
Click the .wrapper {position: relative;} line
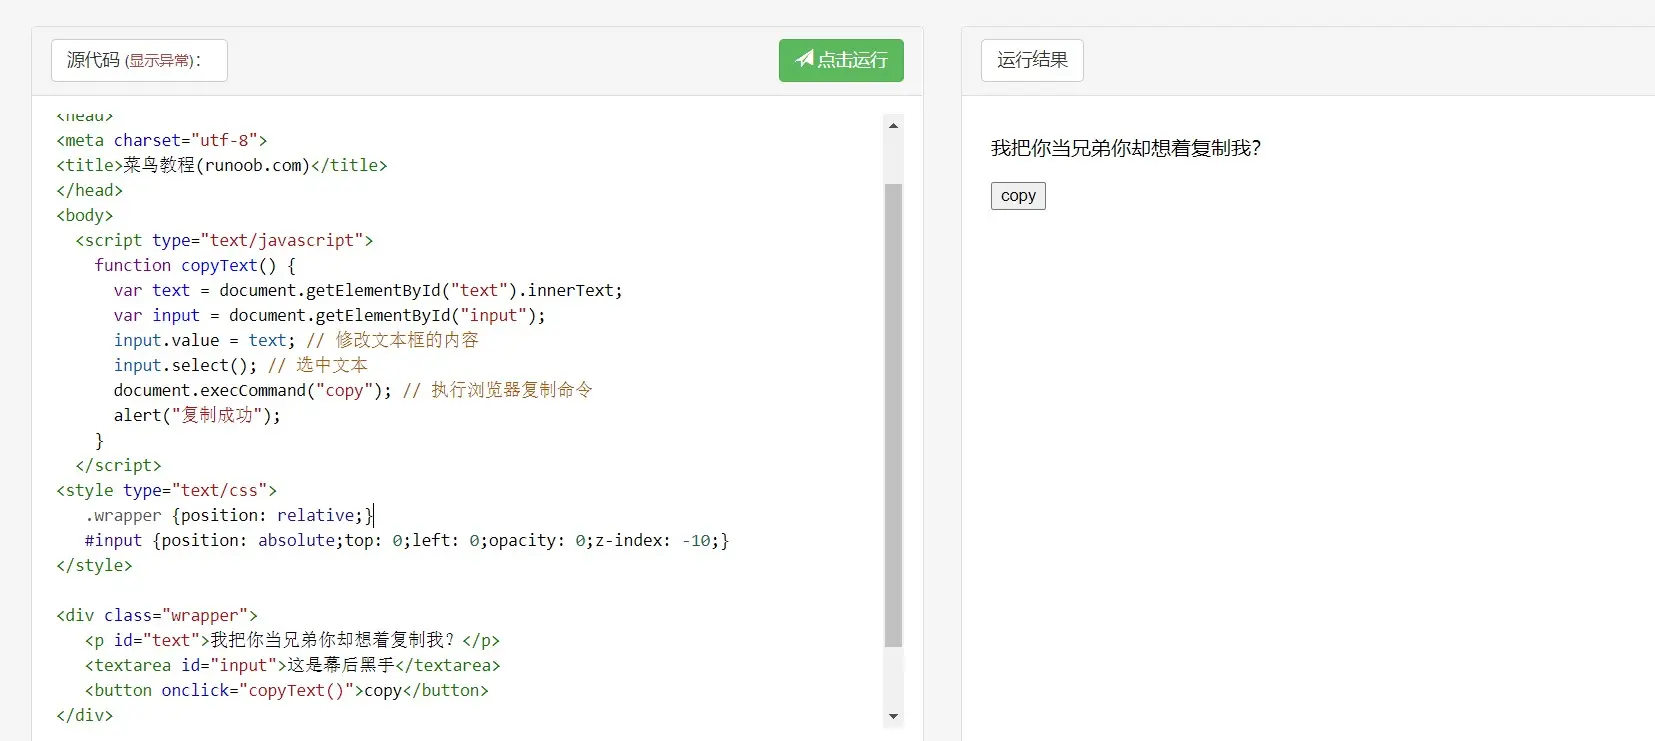point(229,515)
